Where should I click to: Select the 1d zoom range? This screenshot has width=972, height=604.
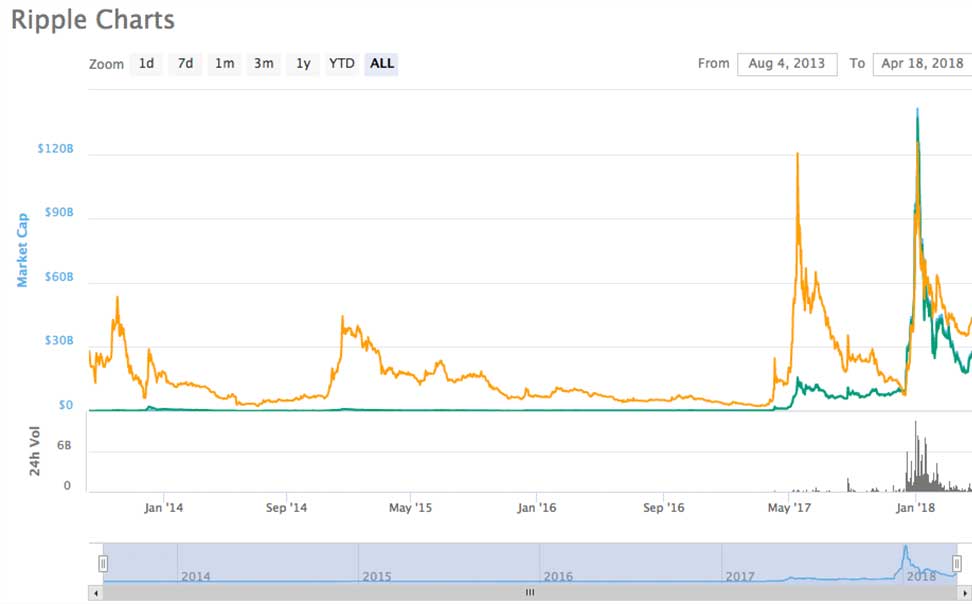tap(146, 63)
